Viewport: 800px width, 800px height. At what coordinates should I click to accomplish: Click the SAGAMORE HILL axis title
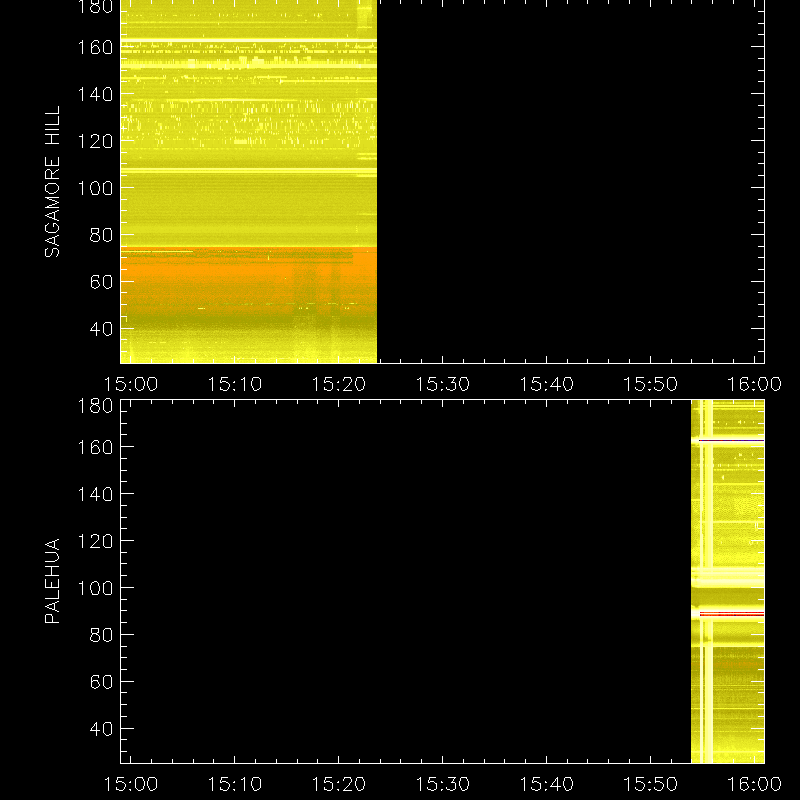point(52,182)
